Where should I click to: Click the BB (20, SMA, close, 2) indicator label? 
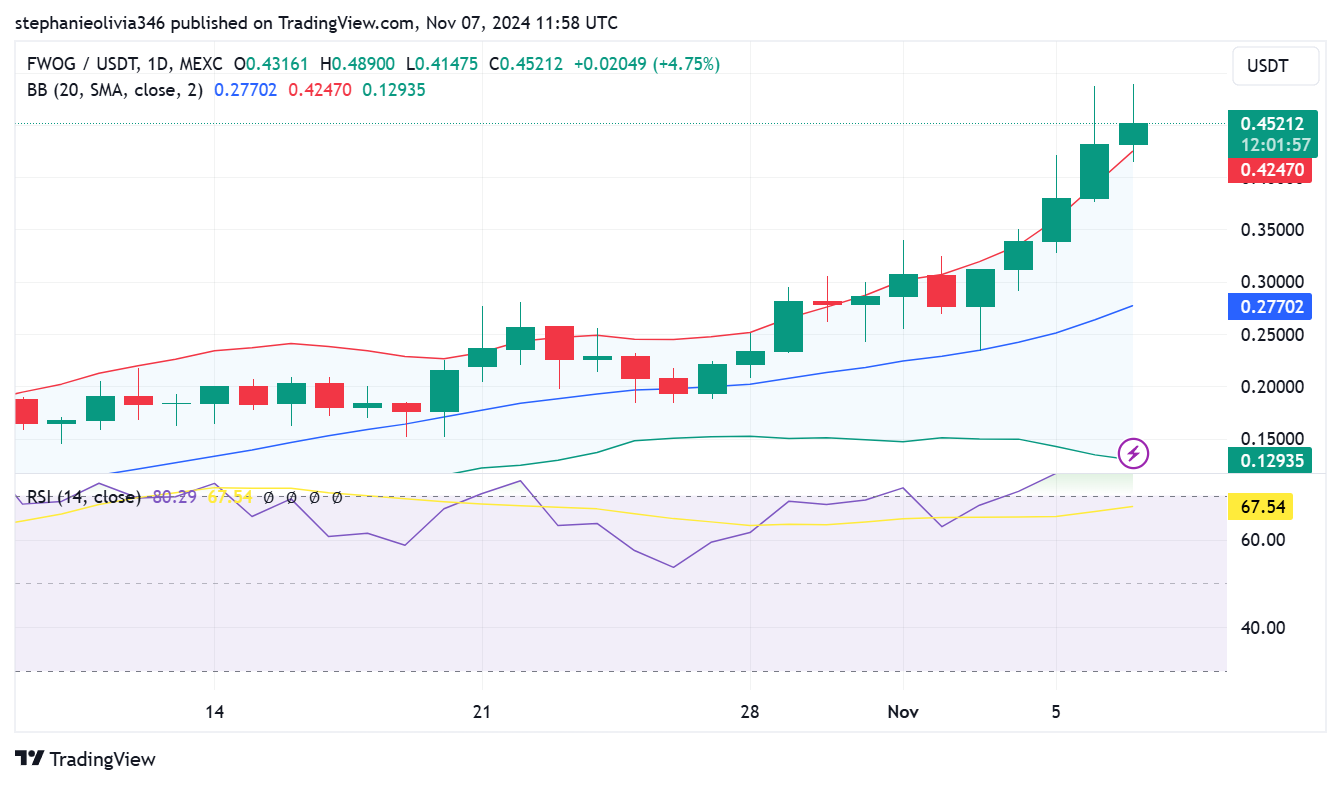[115, 90]
